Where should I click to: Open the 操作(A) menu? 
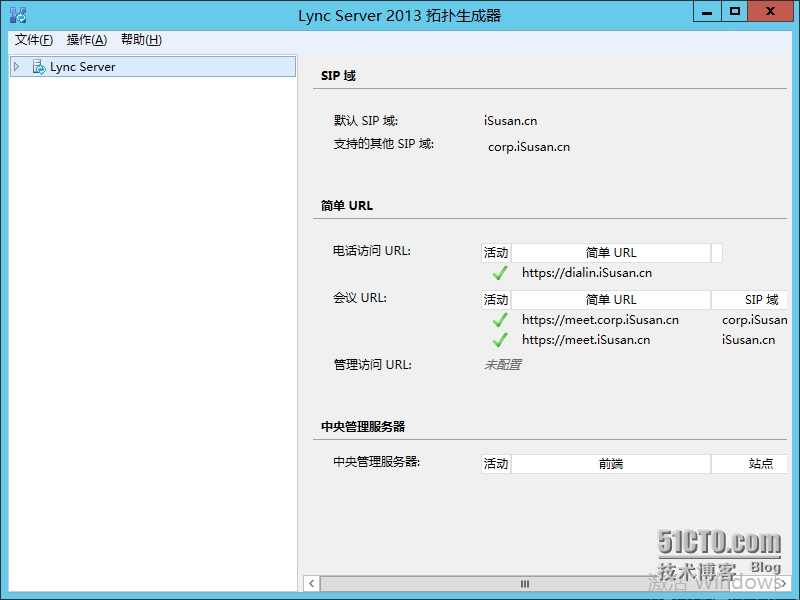[87, 40]
